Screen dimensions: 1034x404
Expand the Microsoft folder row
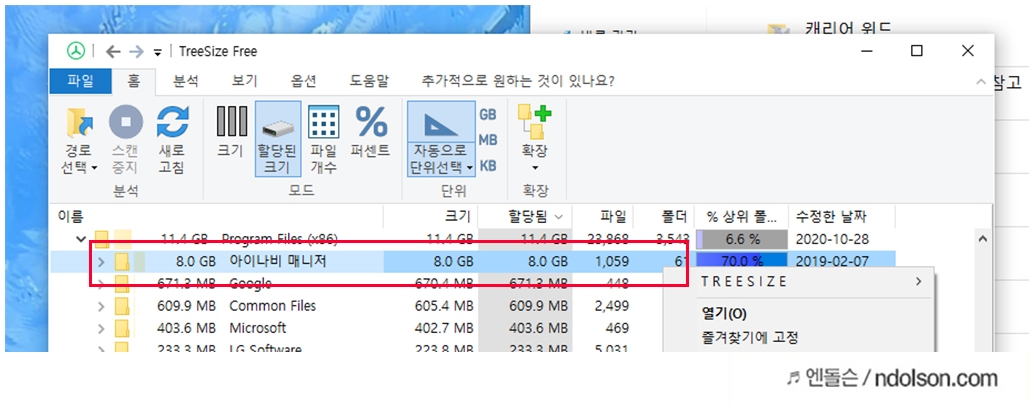101,328
